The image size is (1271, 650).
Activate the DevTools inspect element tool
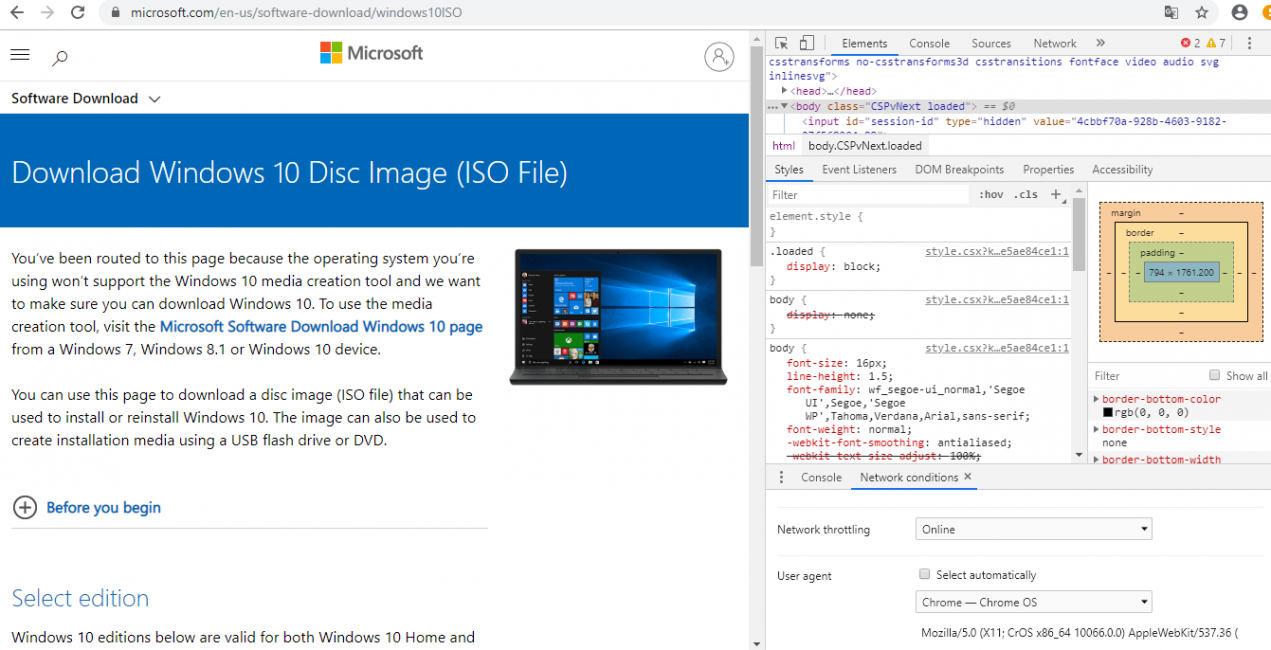click(782, 43)
